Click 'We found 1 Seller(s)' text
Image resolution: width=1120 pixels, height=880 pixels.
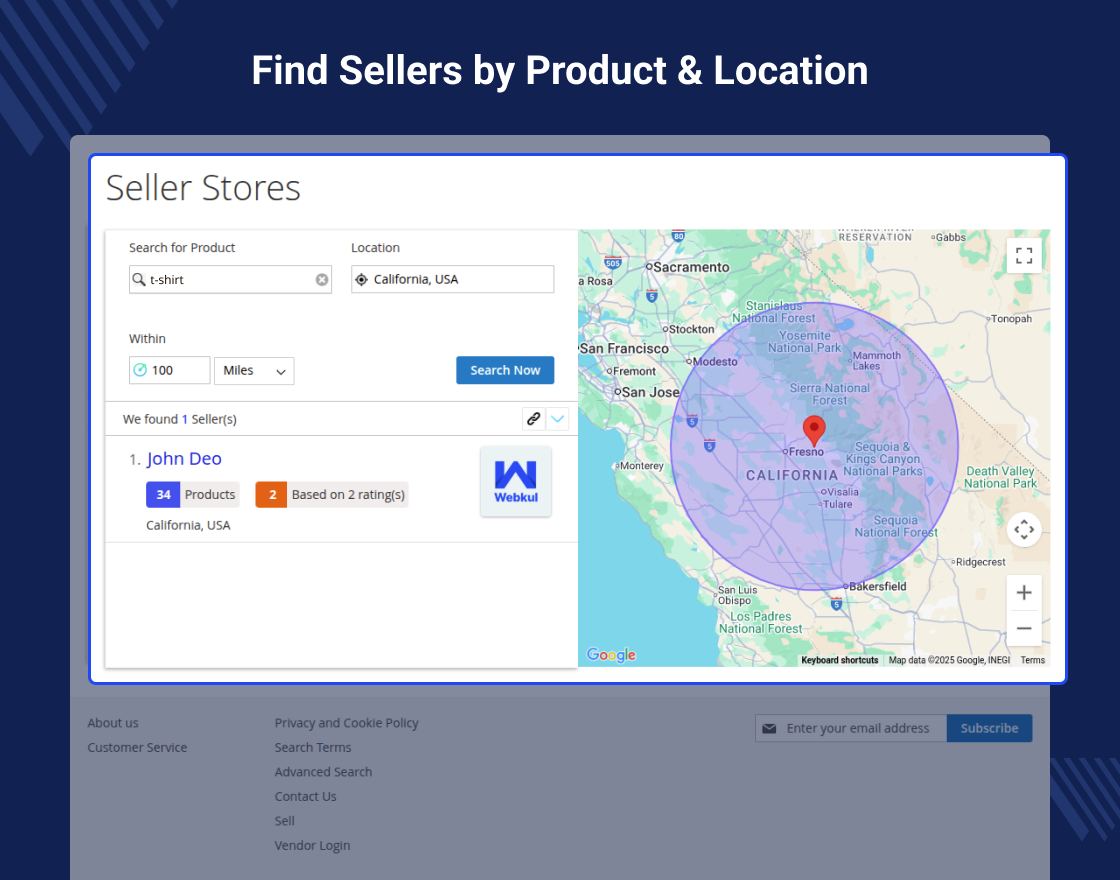point(179,419)
